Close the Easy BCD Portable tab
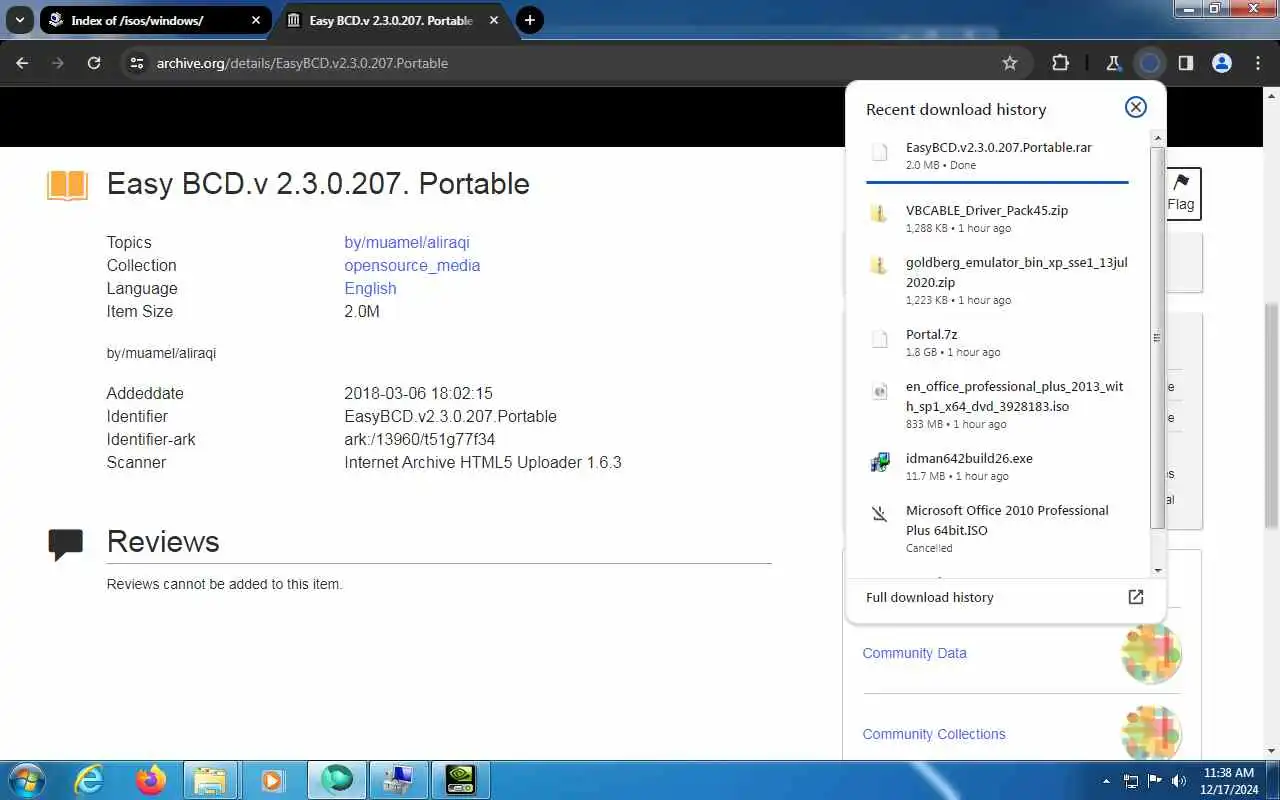Screen dimensions: 1280x800 click(x=492, y=20)
